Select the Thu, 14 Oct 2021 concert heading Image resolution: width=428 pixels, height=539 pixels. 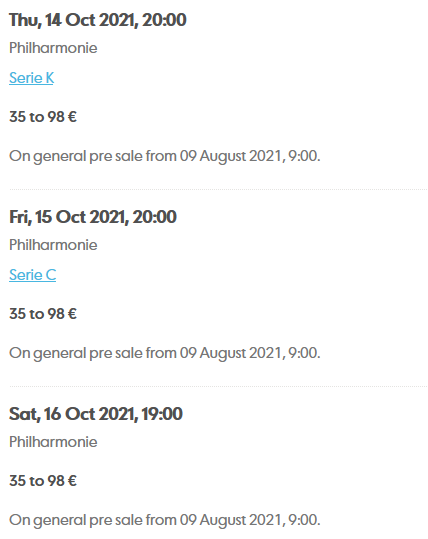(98, 20)
